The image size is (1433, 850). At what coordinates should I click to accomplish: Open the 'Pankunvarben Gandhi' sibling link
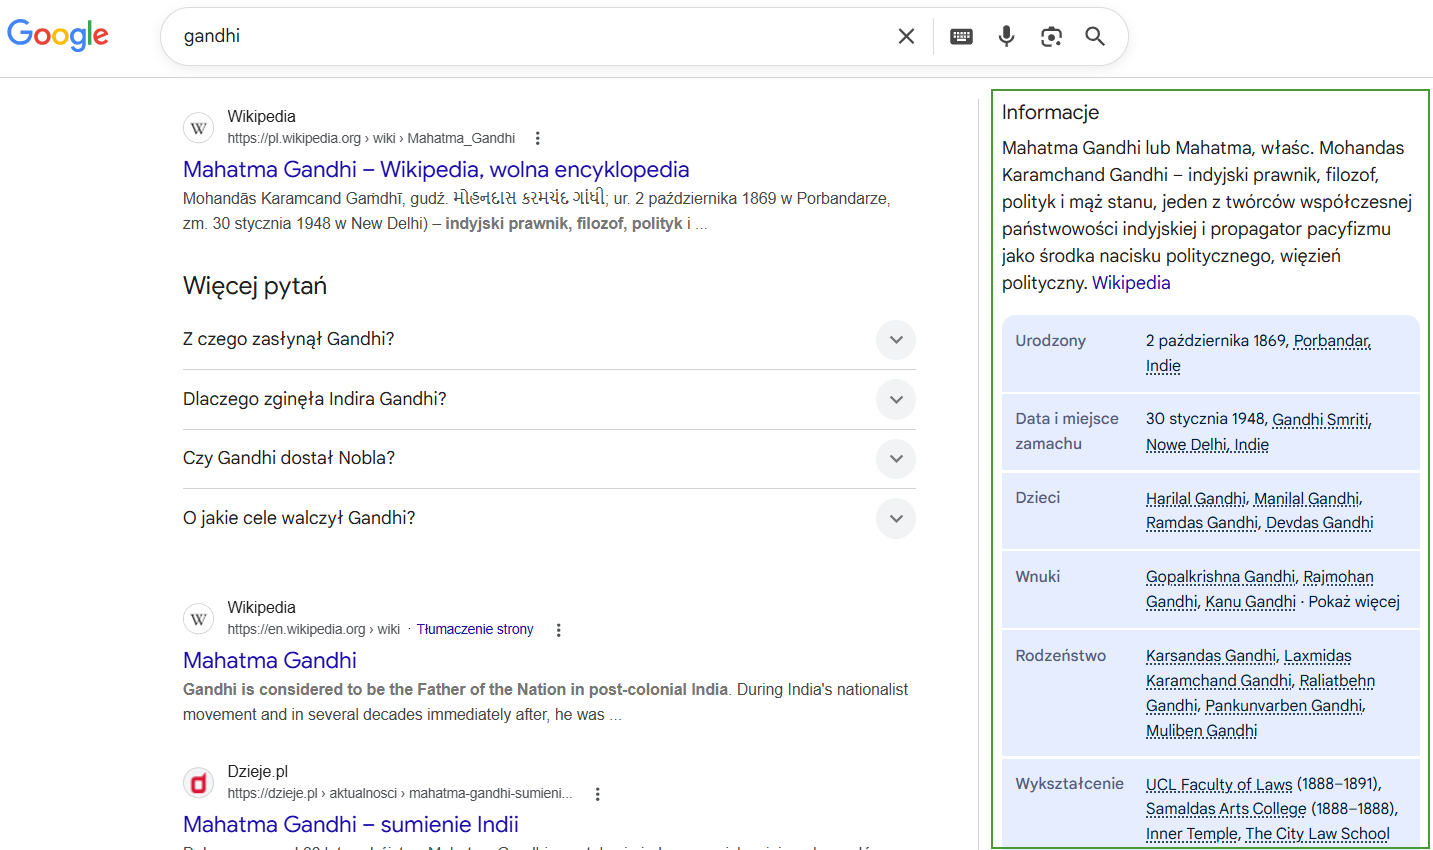1284,706
